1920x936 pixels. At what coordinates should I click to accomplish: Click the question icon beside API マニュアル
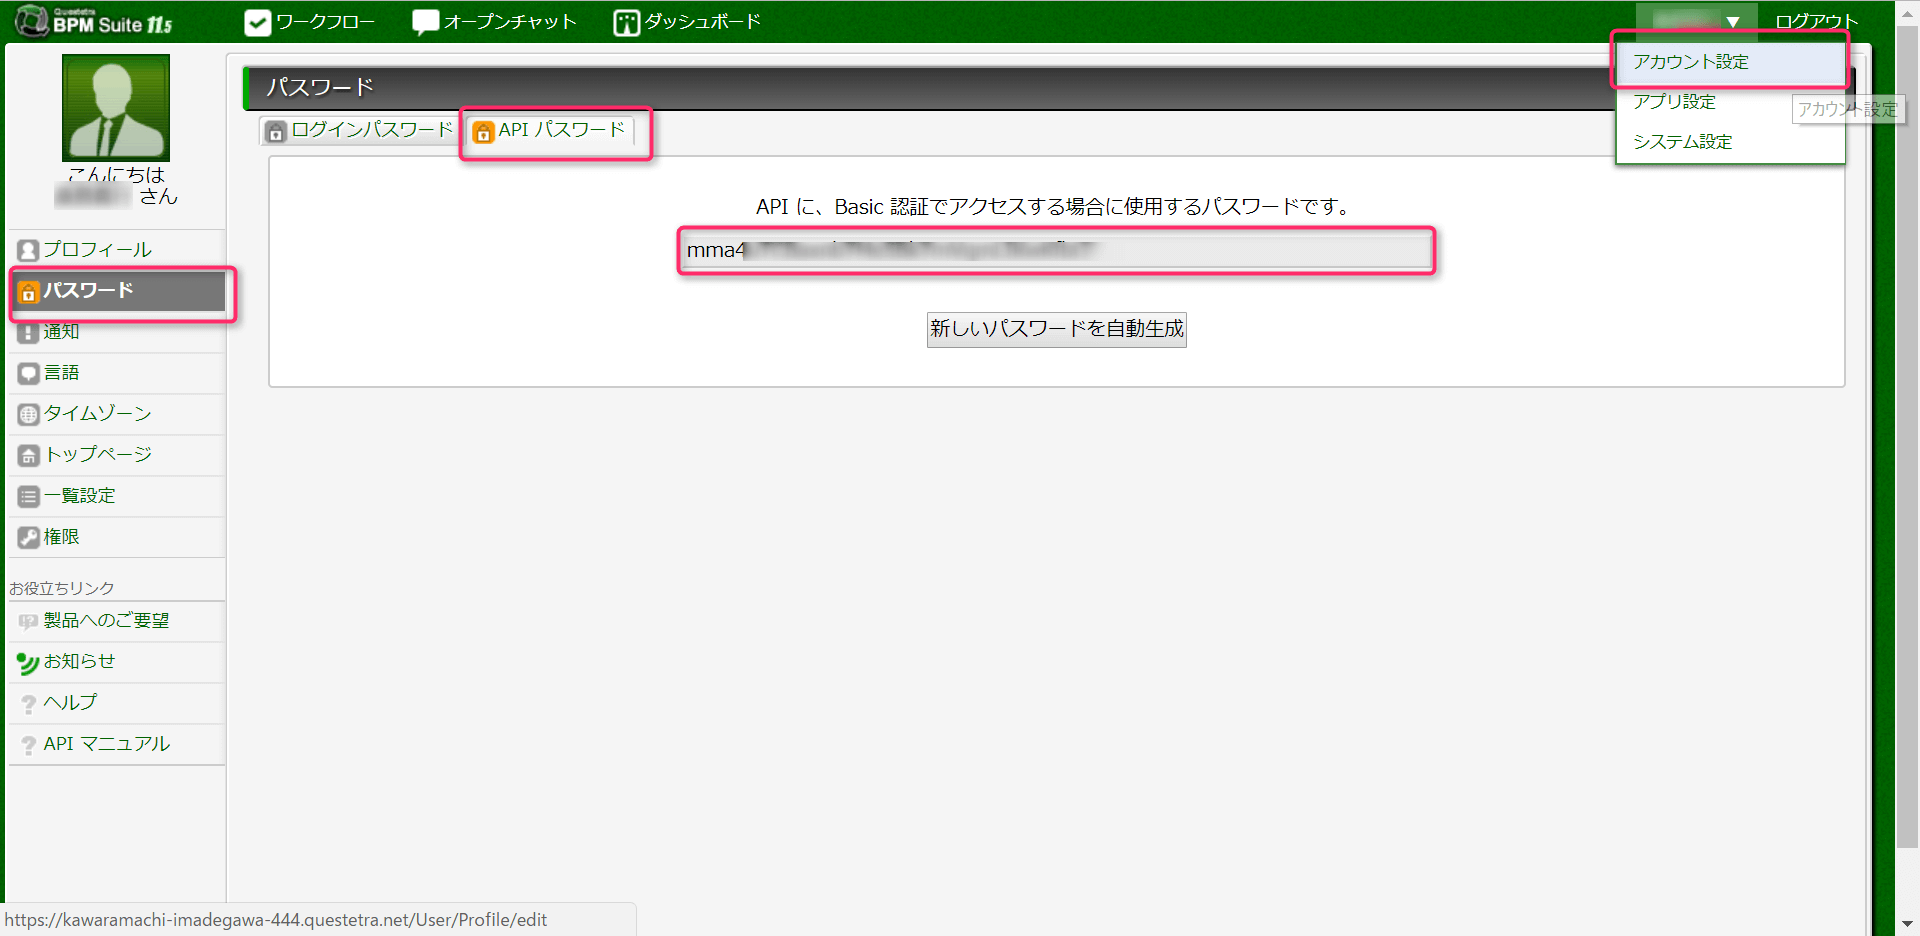(28, 745)
